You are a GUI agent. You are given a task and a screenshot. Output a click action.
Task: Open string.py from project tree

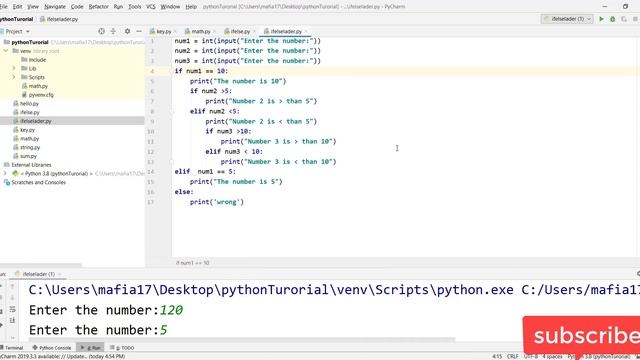pos(30,147)
